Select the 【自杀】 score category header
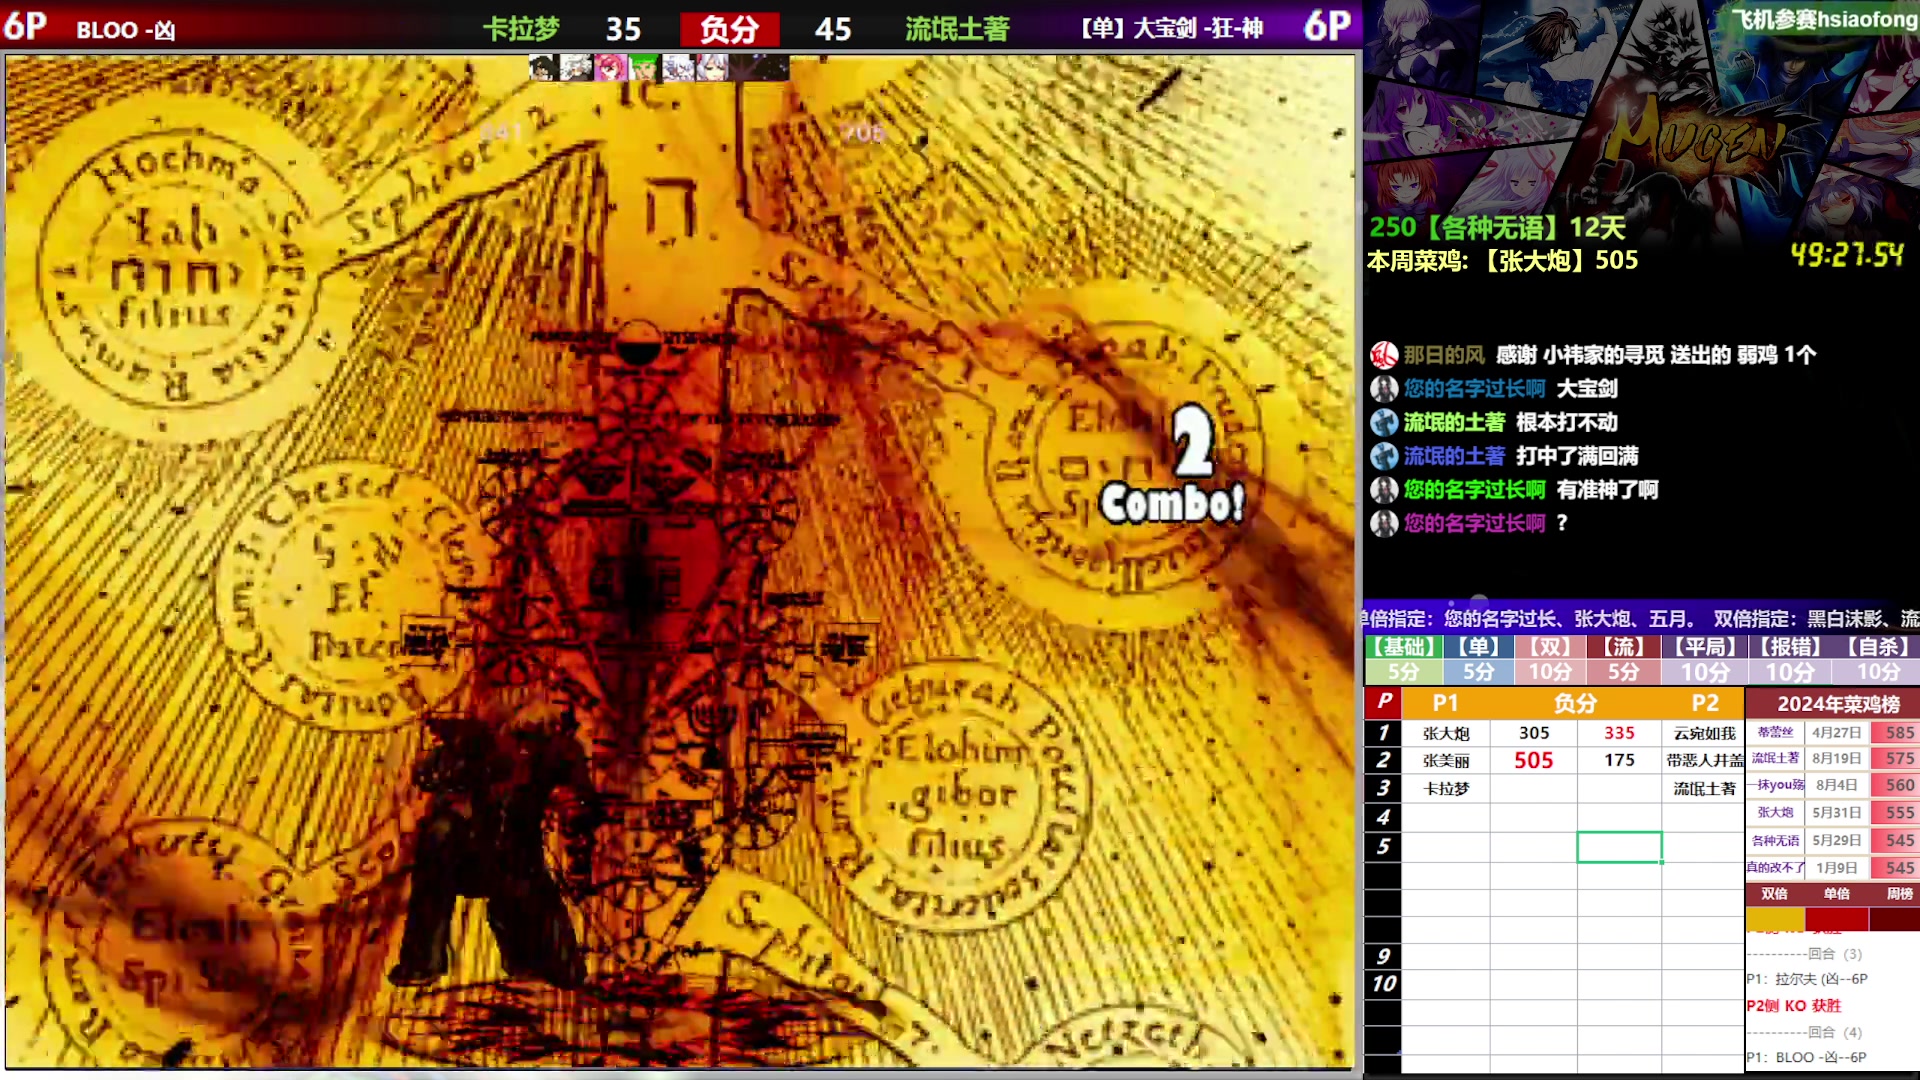The image size is (1920, 1080). (x=1877, y=647)
